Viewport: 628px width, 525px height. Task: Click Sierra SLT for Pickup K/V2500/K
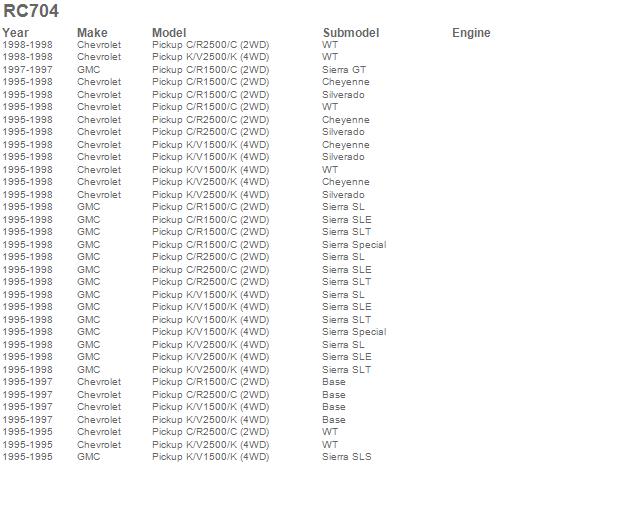[x=346, y=370]
